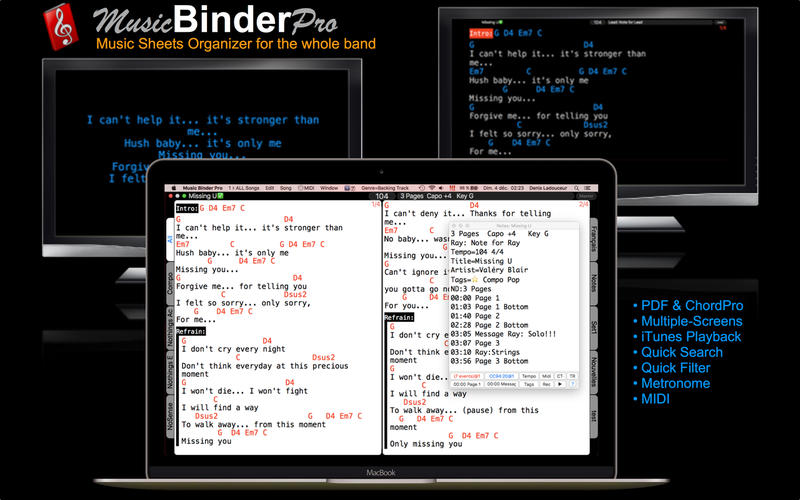The width and height of the screenshot is (800, 500).
Task: Click the play triangle in Notes window
Action: click(560, 384)
